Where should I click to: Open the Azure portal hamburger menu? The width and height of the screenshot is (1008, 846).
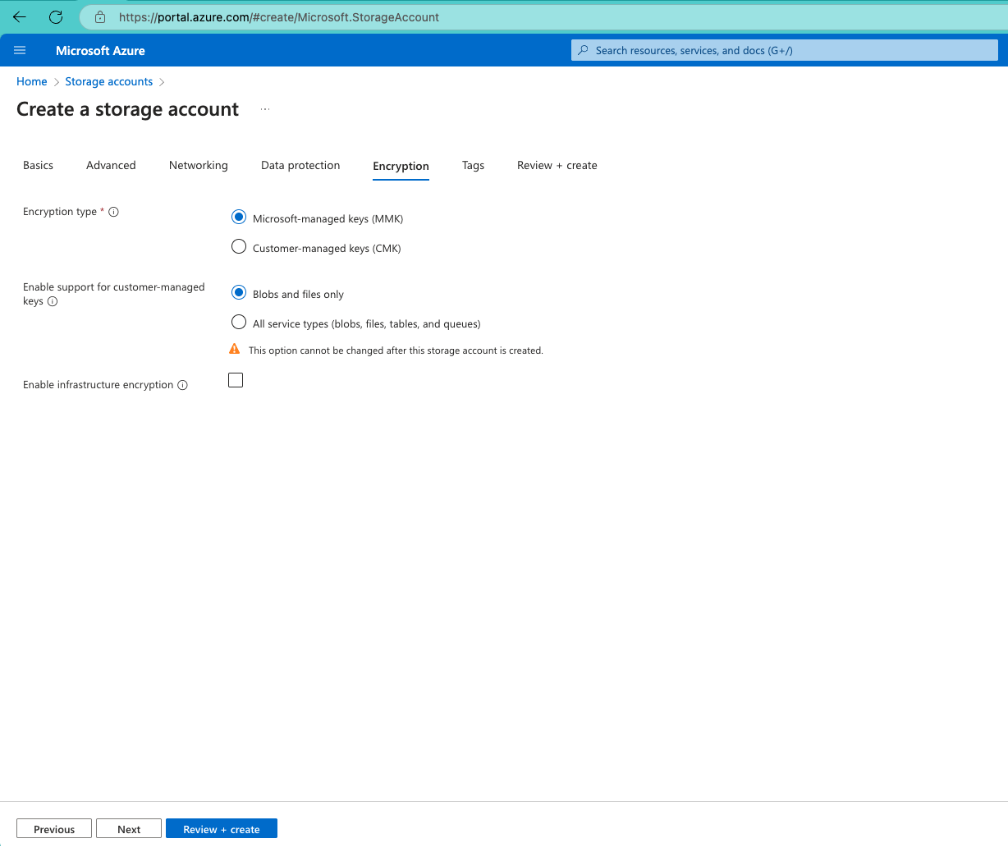(19, 50)
